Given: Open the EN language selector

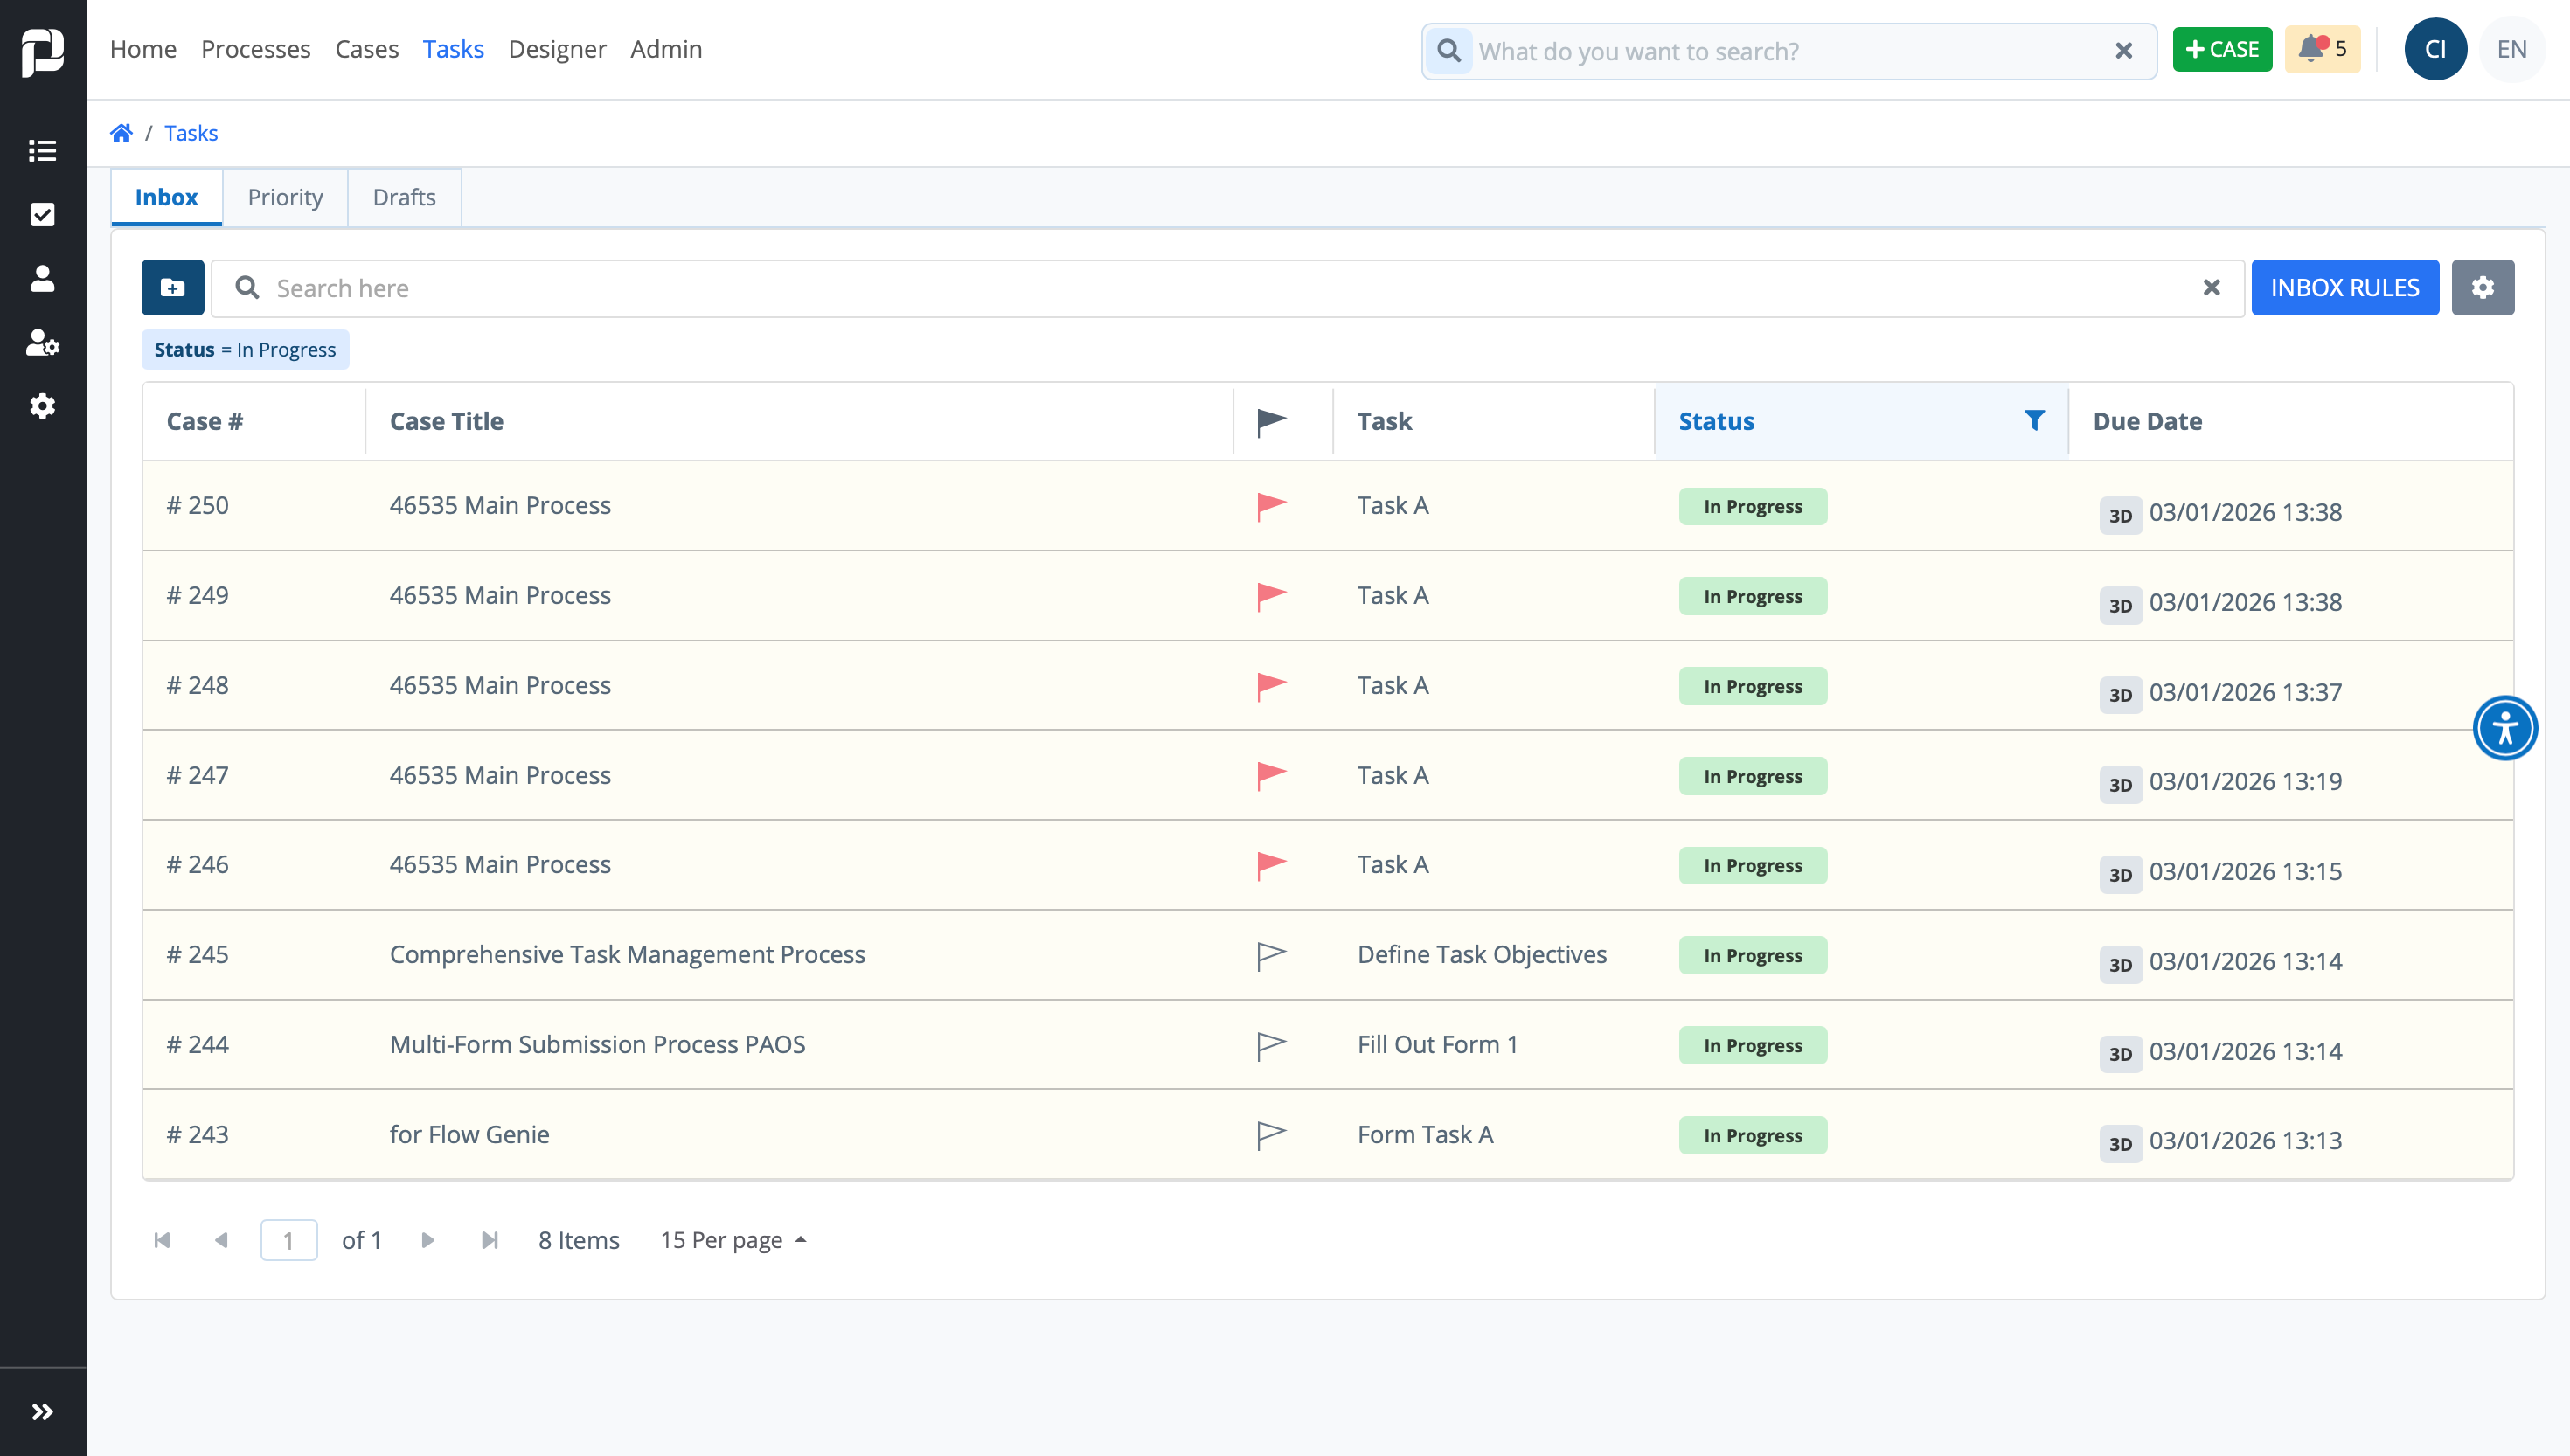Looking at the screenshot, I should [x=2511, y=49].
